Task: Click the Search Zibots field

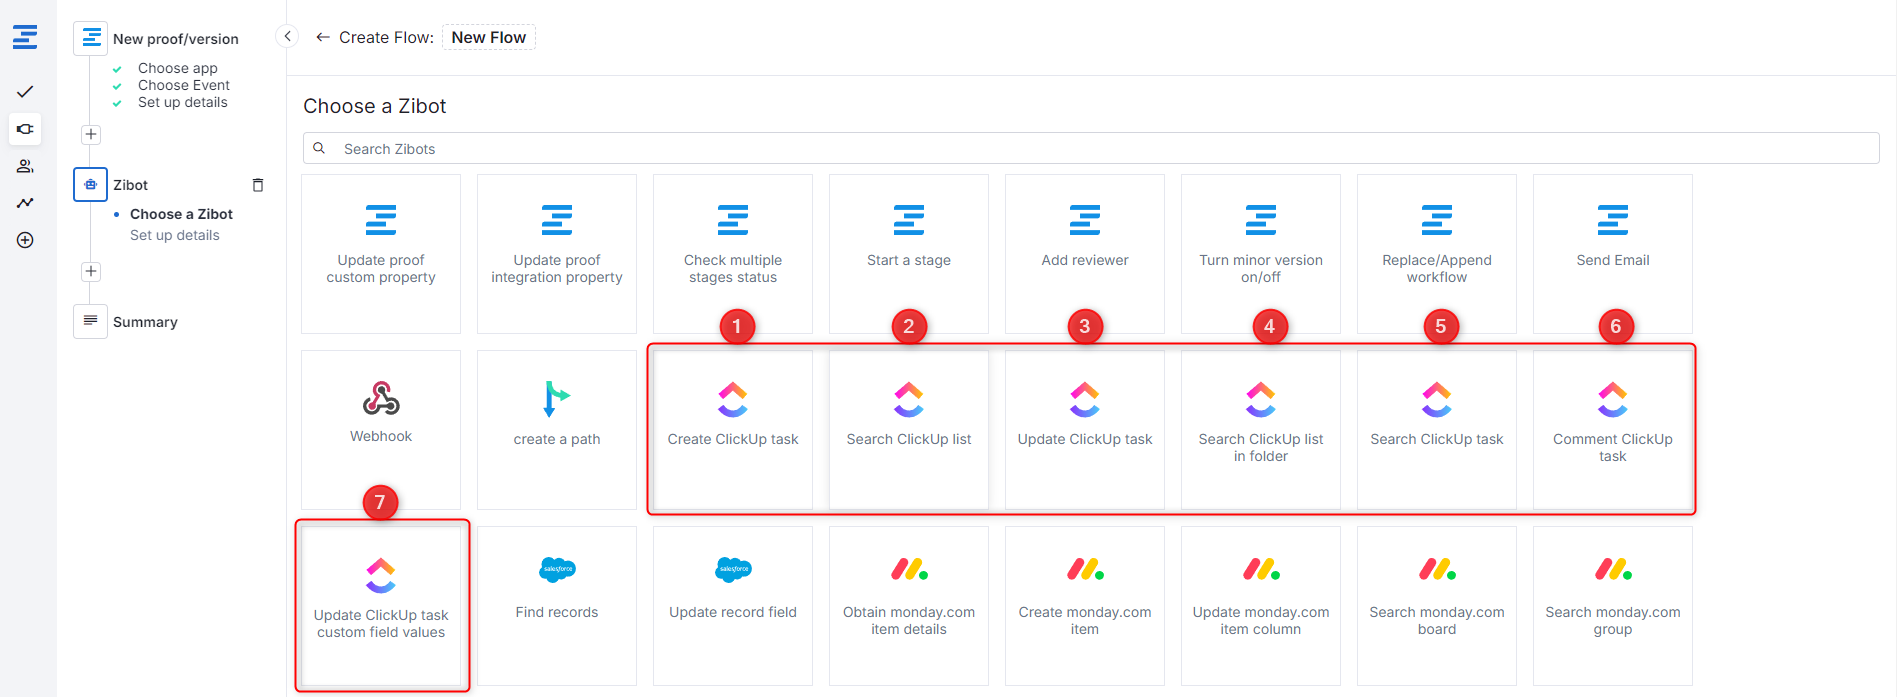Action: pos(1090,149)
